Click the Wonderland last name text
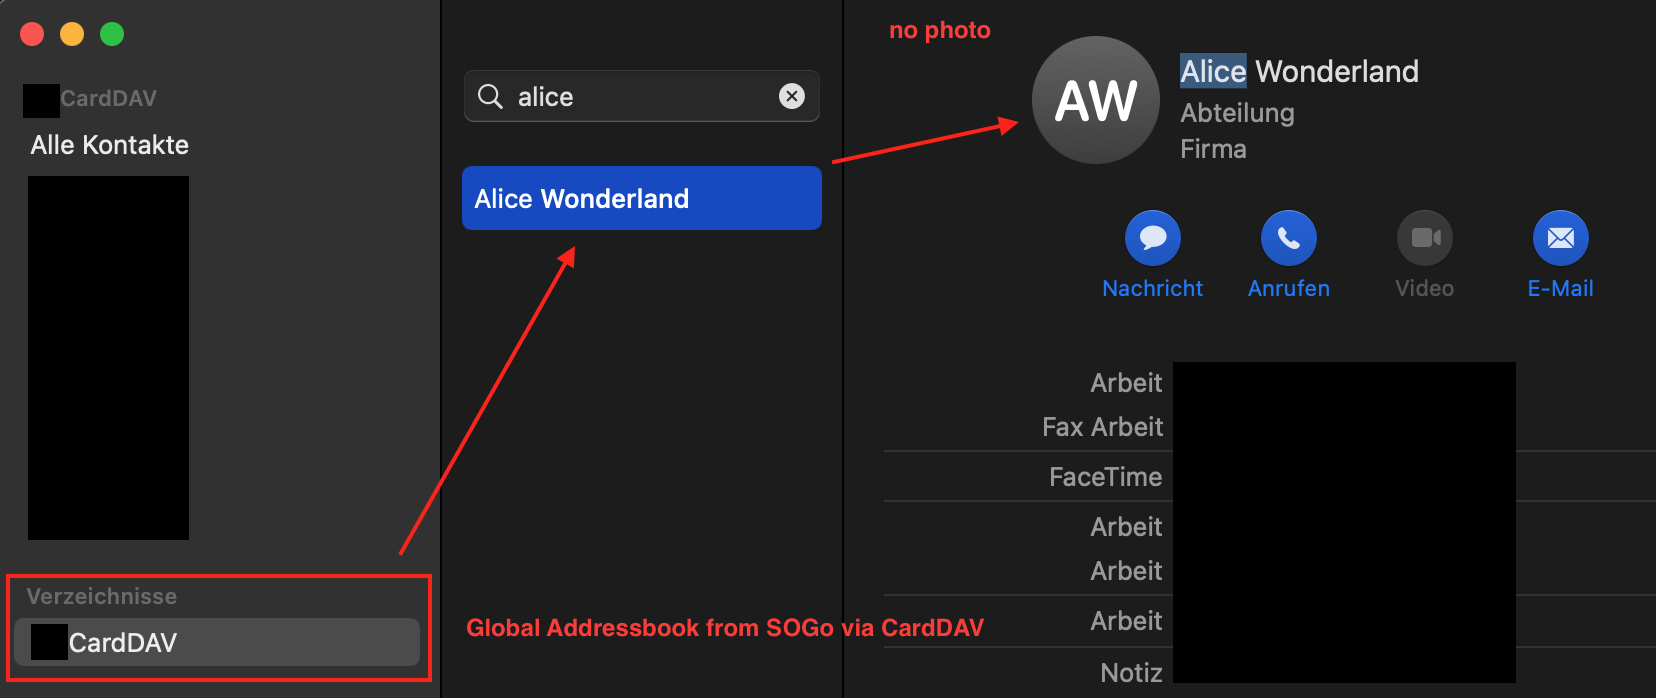Viewport: 1656px width, 698px height. tap(1336, 71)
